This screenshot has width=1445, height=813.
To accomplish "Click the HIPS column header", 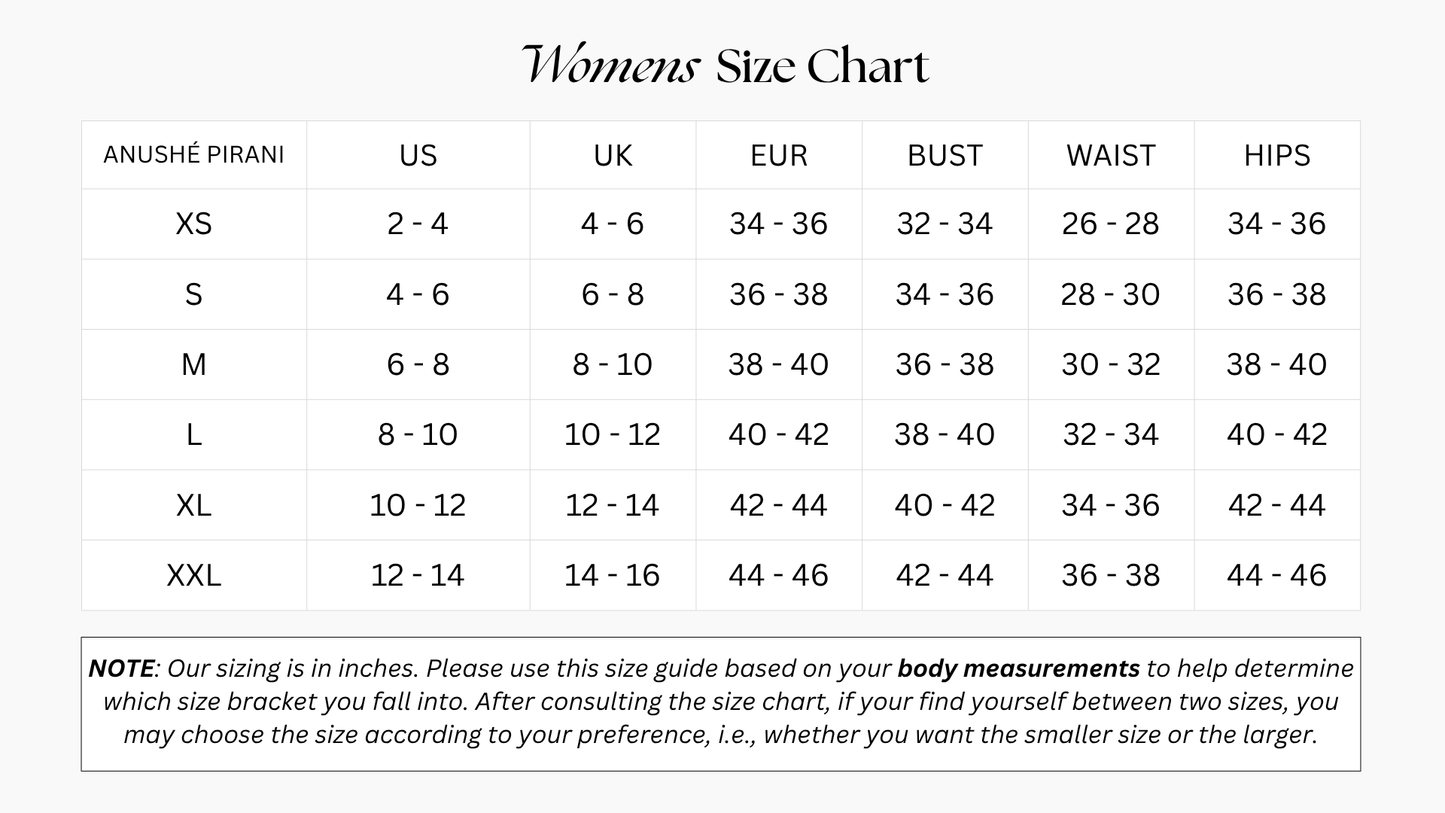I will 1277,155.
